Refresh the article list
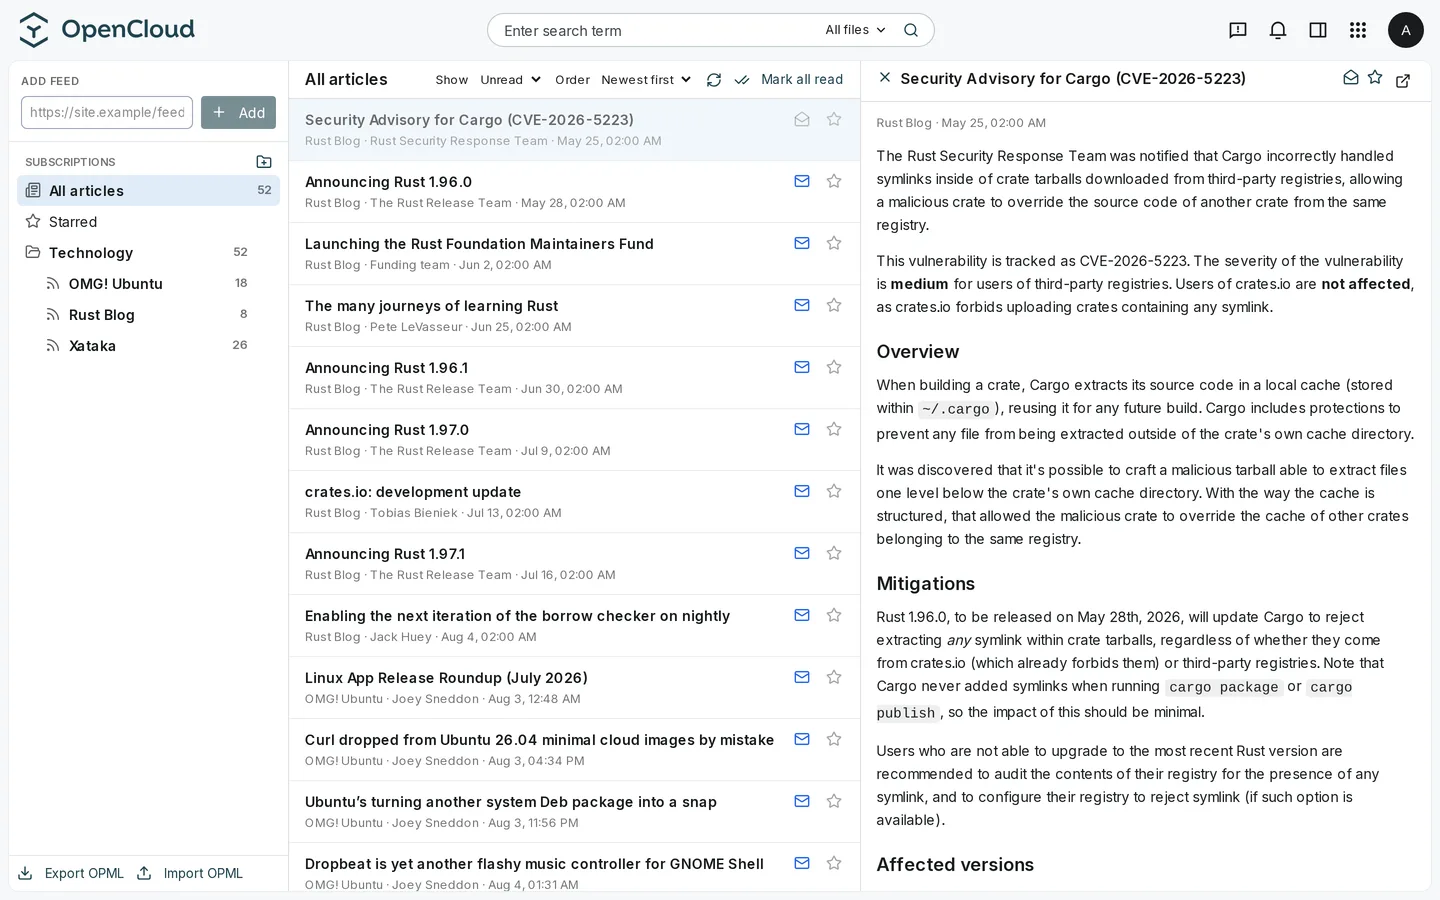 tap(714, 80)
